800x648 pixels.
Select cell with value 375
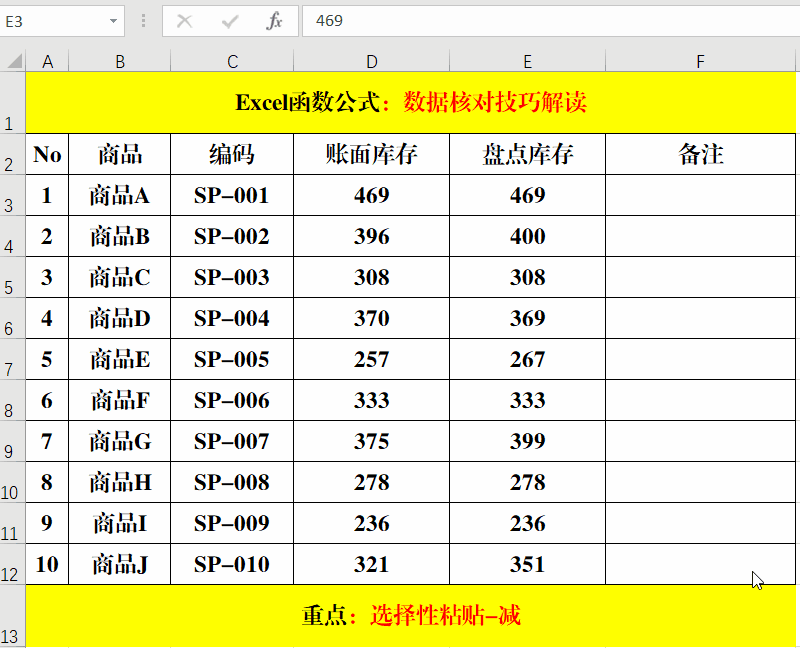[x=371, y=441]
